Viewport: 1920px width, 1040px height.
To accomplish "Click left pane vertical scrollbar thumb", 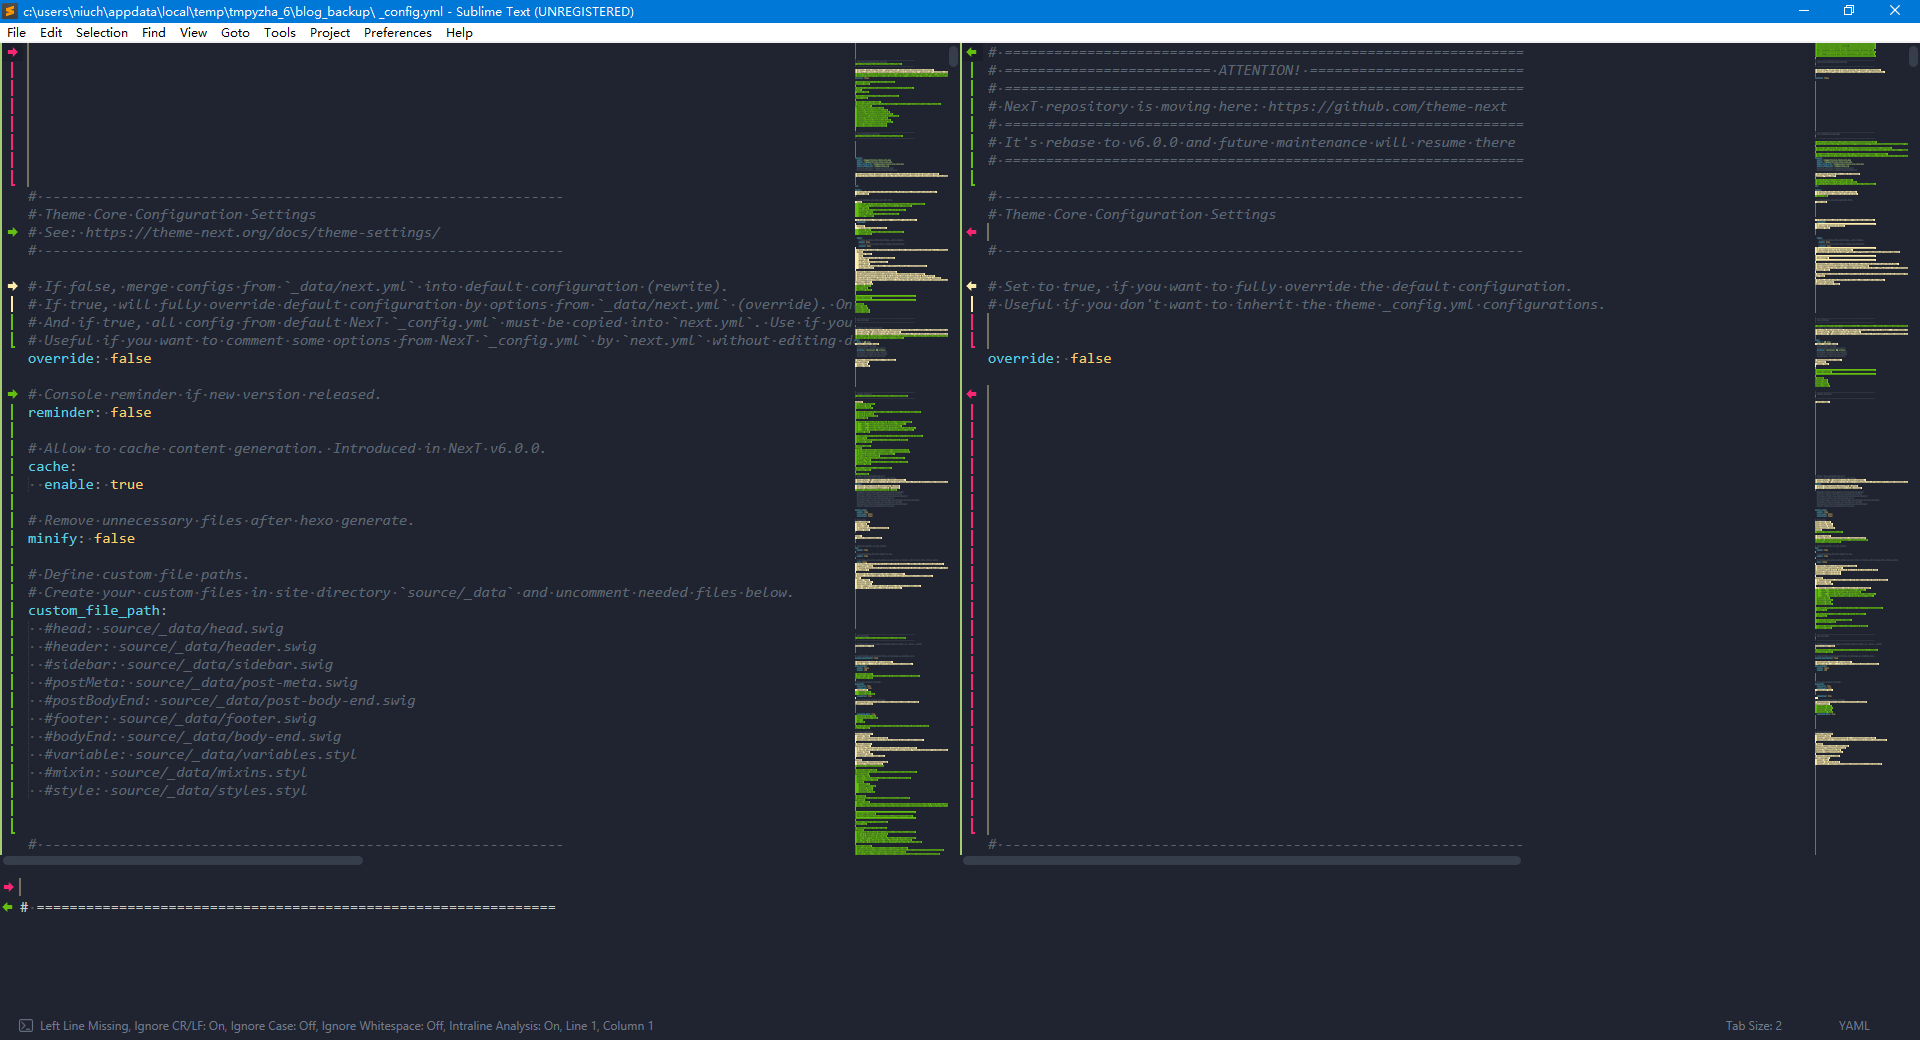I will 953,56.
